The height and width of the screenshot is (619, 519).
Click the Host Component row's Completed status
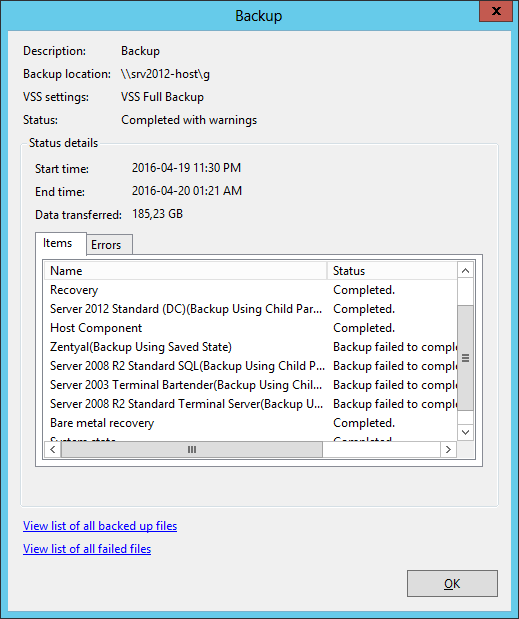364,328
